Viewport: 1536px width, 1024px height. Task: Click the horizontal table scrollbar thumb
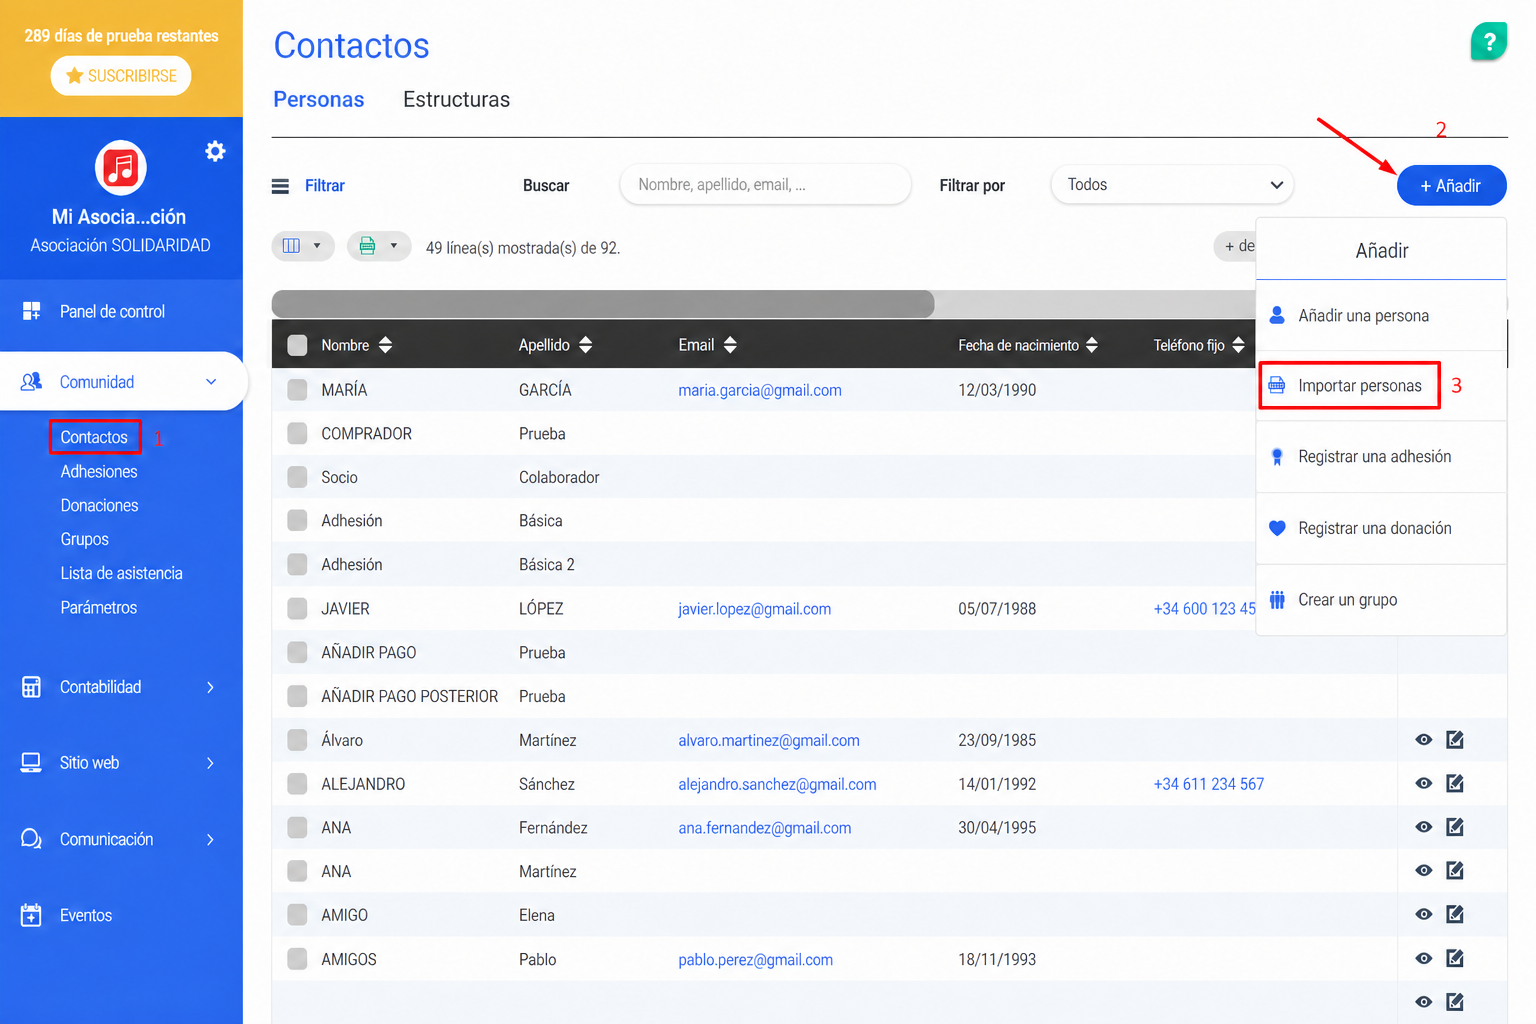603,304
